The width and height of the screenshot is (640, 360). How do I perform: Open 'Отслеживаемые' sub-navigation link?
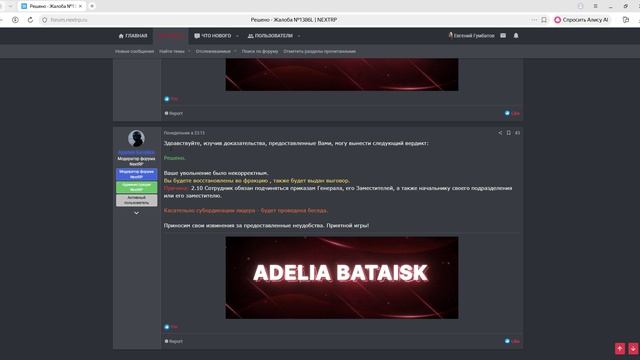pos(213,51)
